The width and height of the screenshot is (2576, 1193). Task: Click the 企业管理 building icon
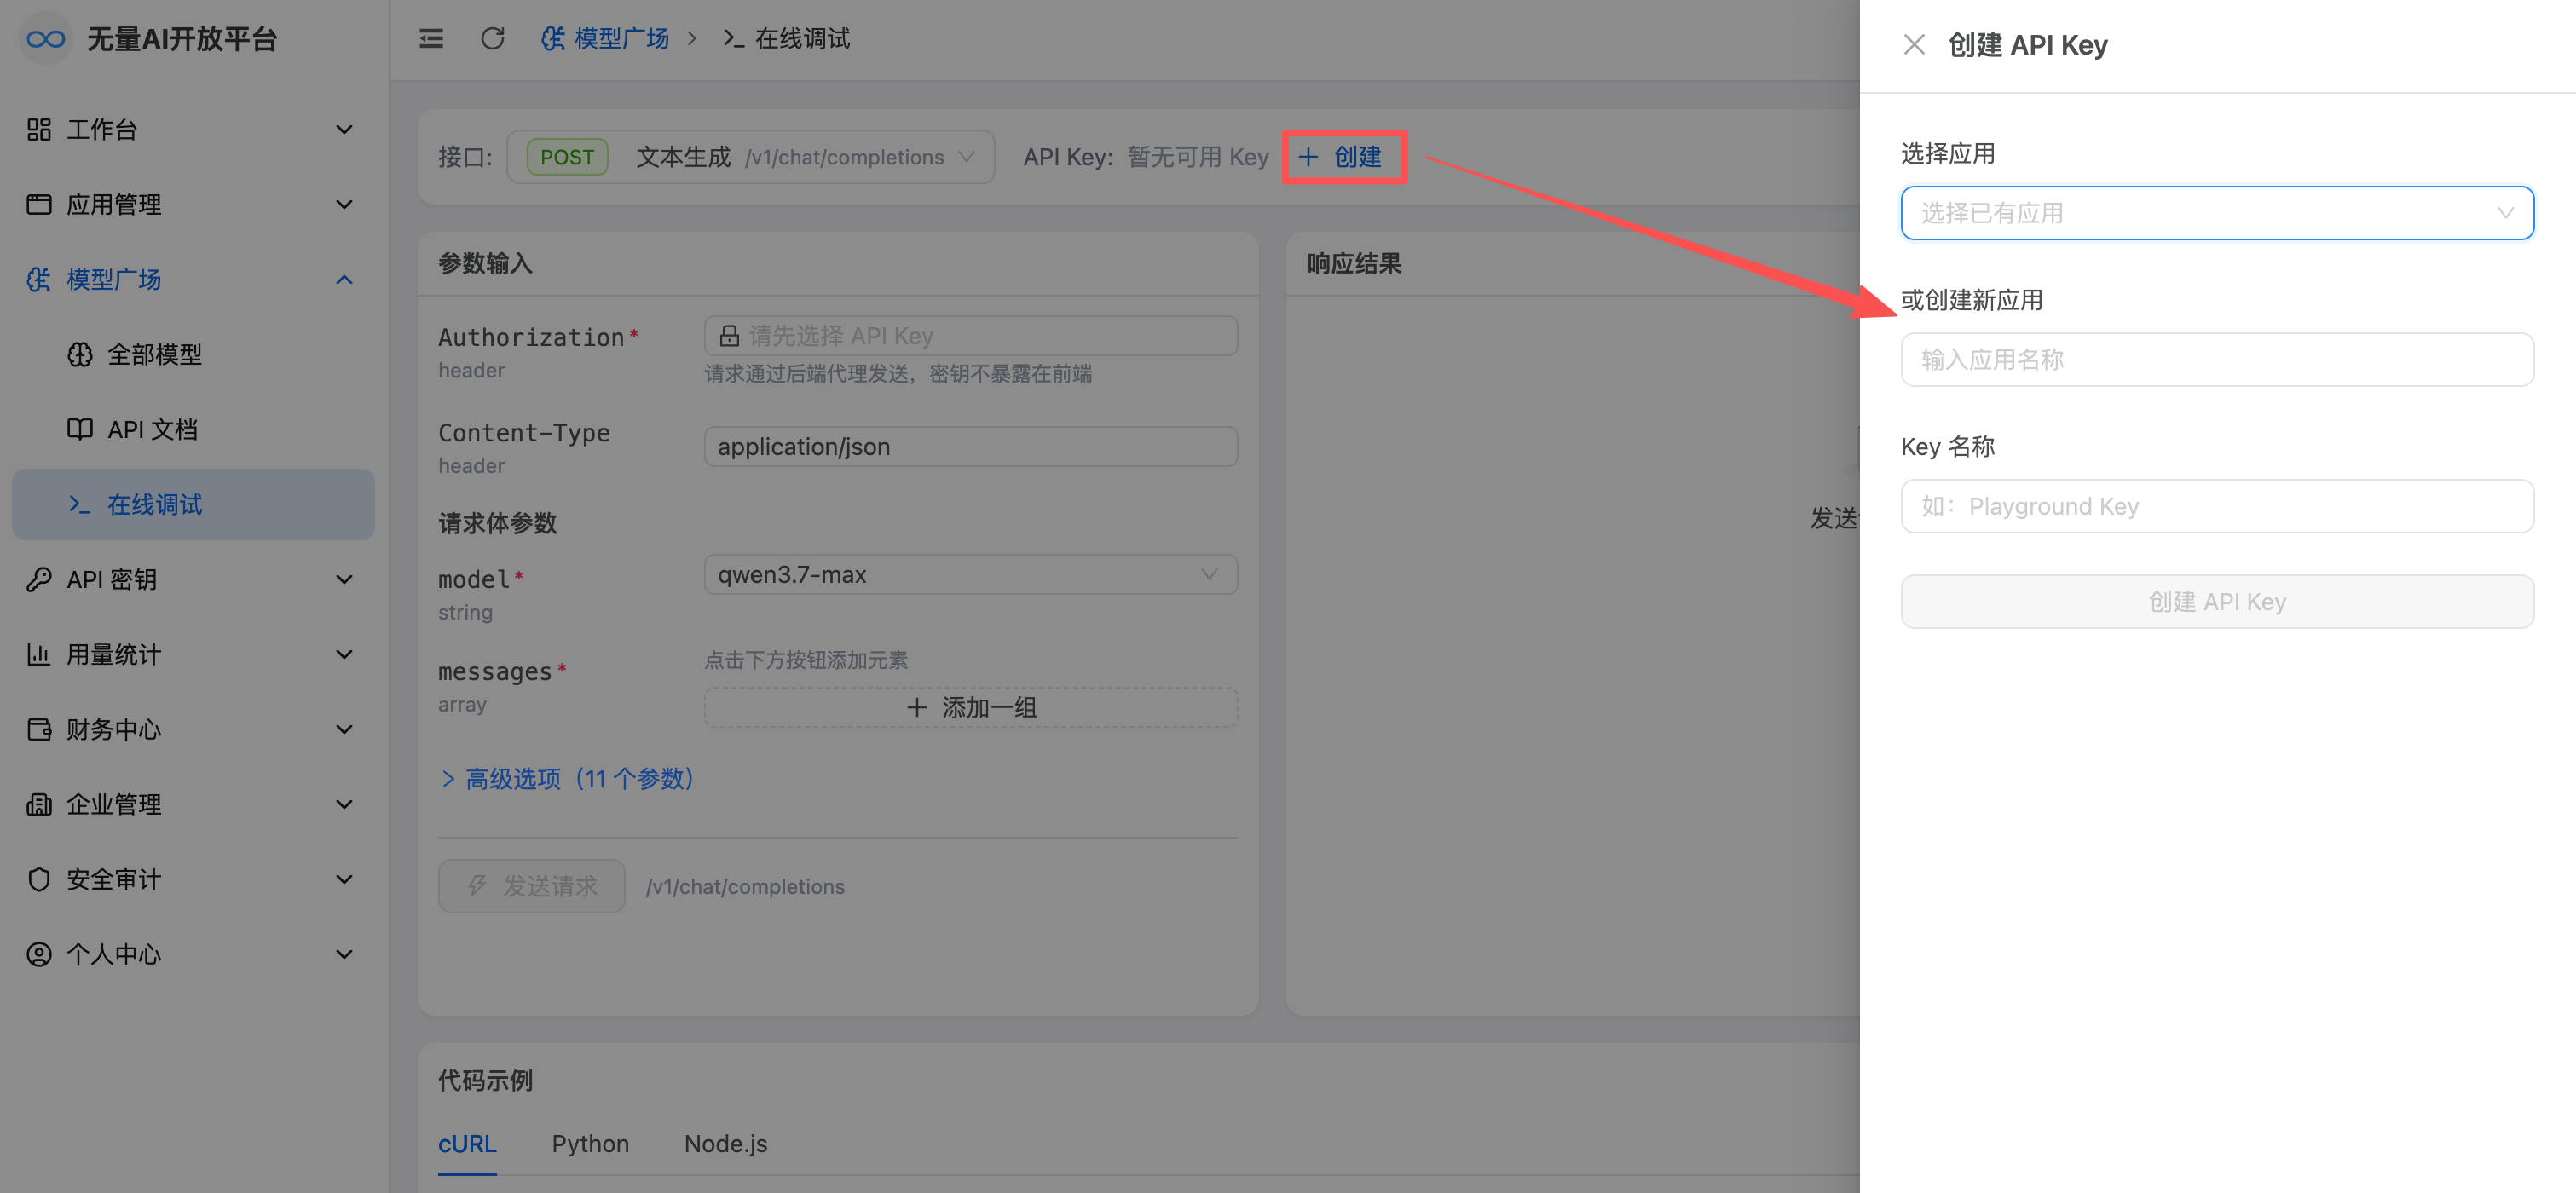pyautogui.click(x=39, y=804)
